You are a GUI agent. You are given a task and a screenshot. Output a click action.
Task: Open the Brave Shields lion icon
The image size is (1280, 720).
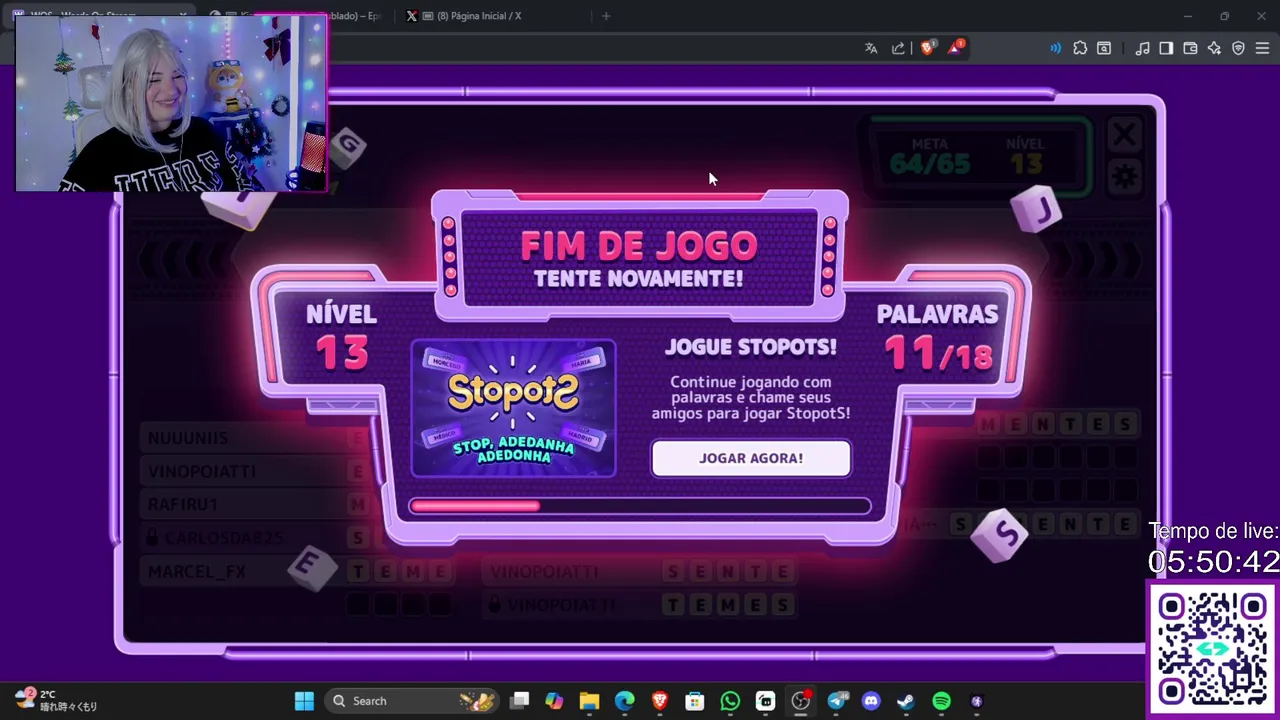[x=927, y=48]
